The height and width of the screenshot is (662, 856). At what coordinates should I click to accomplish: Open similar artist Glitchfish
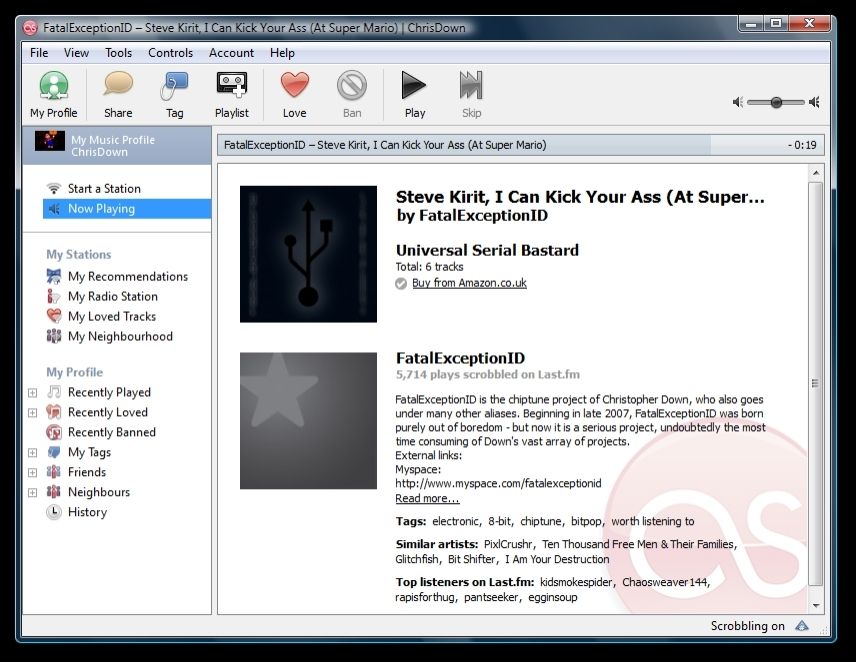tap(417, 559)
